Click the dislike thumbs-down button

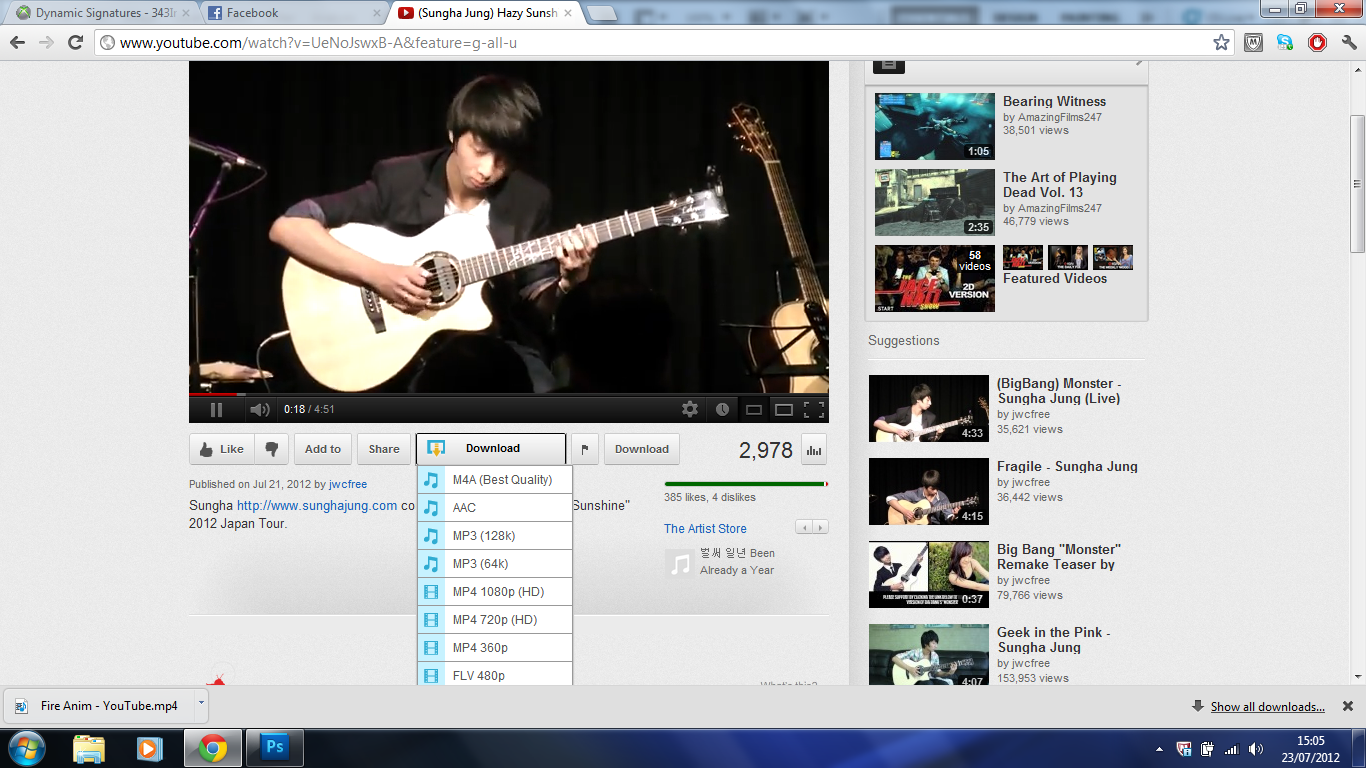pyautogui.click(x=271, y=449)
